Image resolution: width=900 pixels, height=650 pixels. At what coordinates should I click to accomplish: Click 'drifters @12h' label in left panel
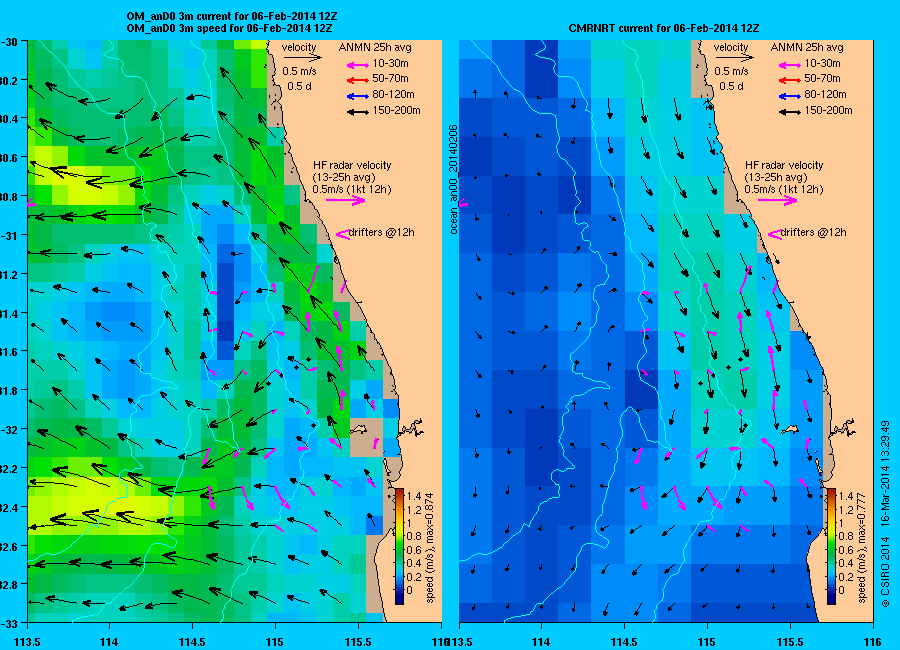382,233
